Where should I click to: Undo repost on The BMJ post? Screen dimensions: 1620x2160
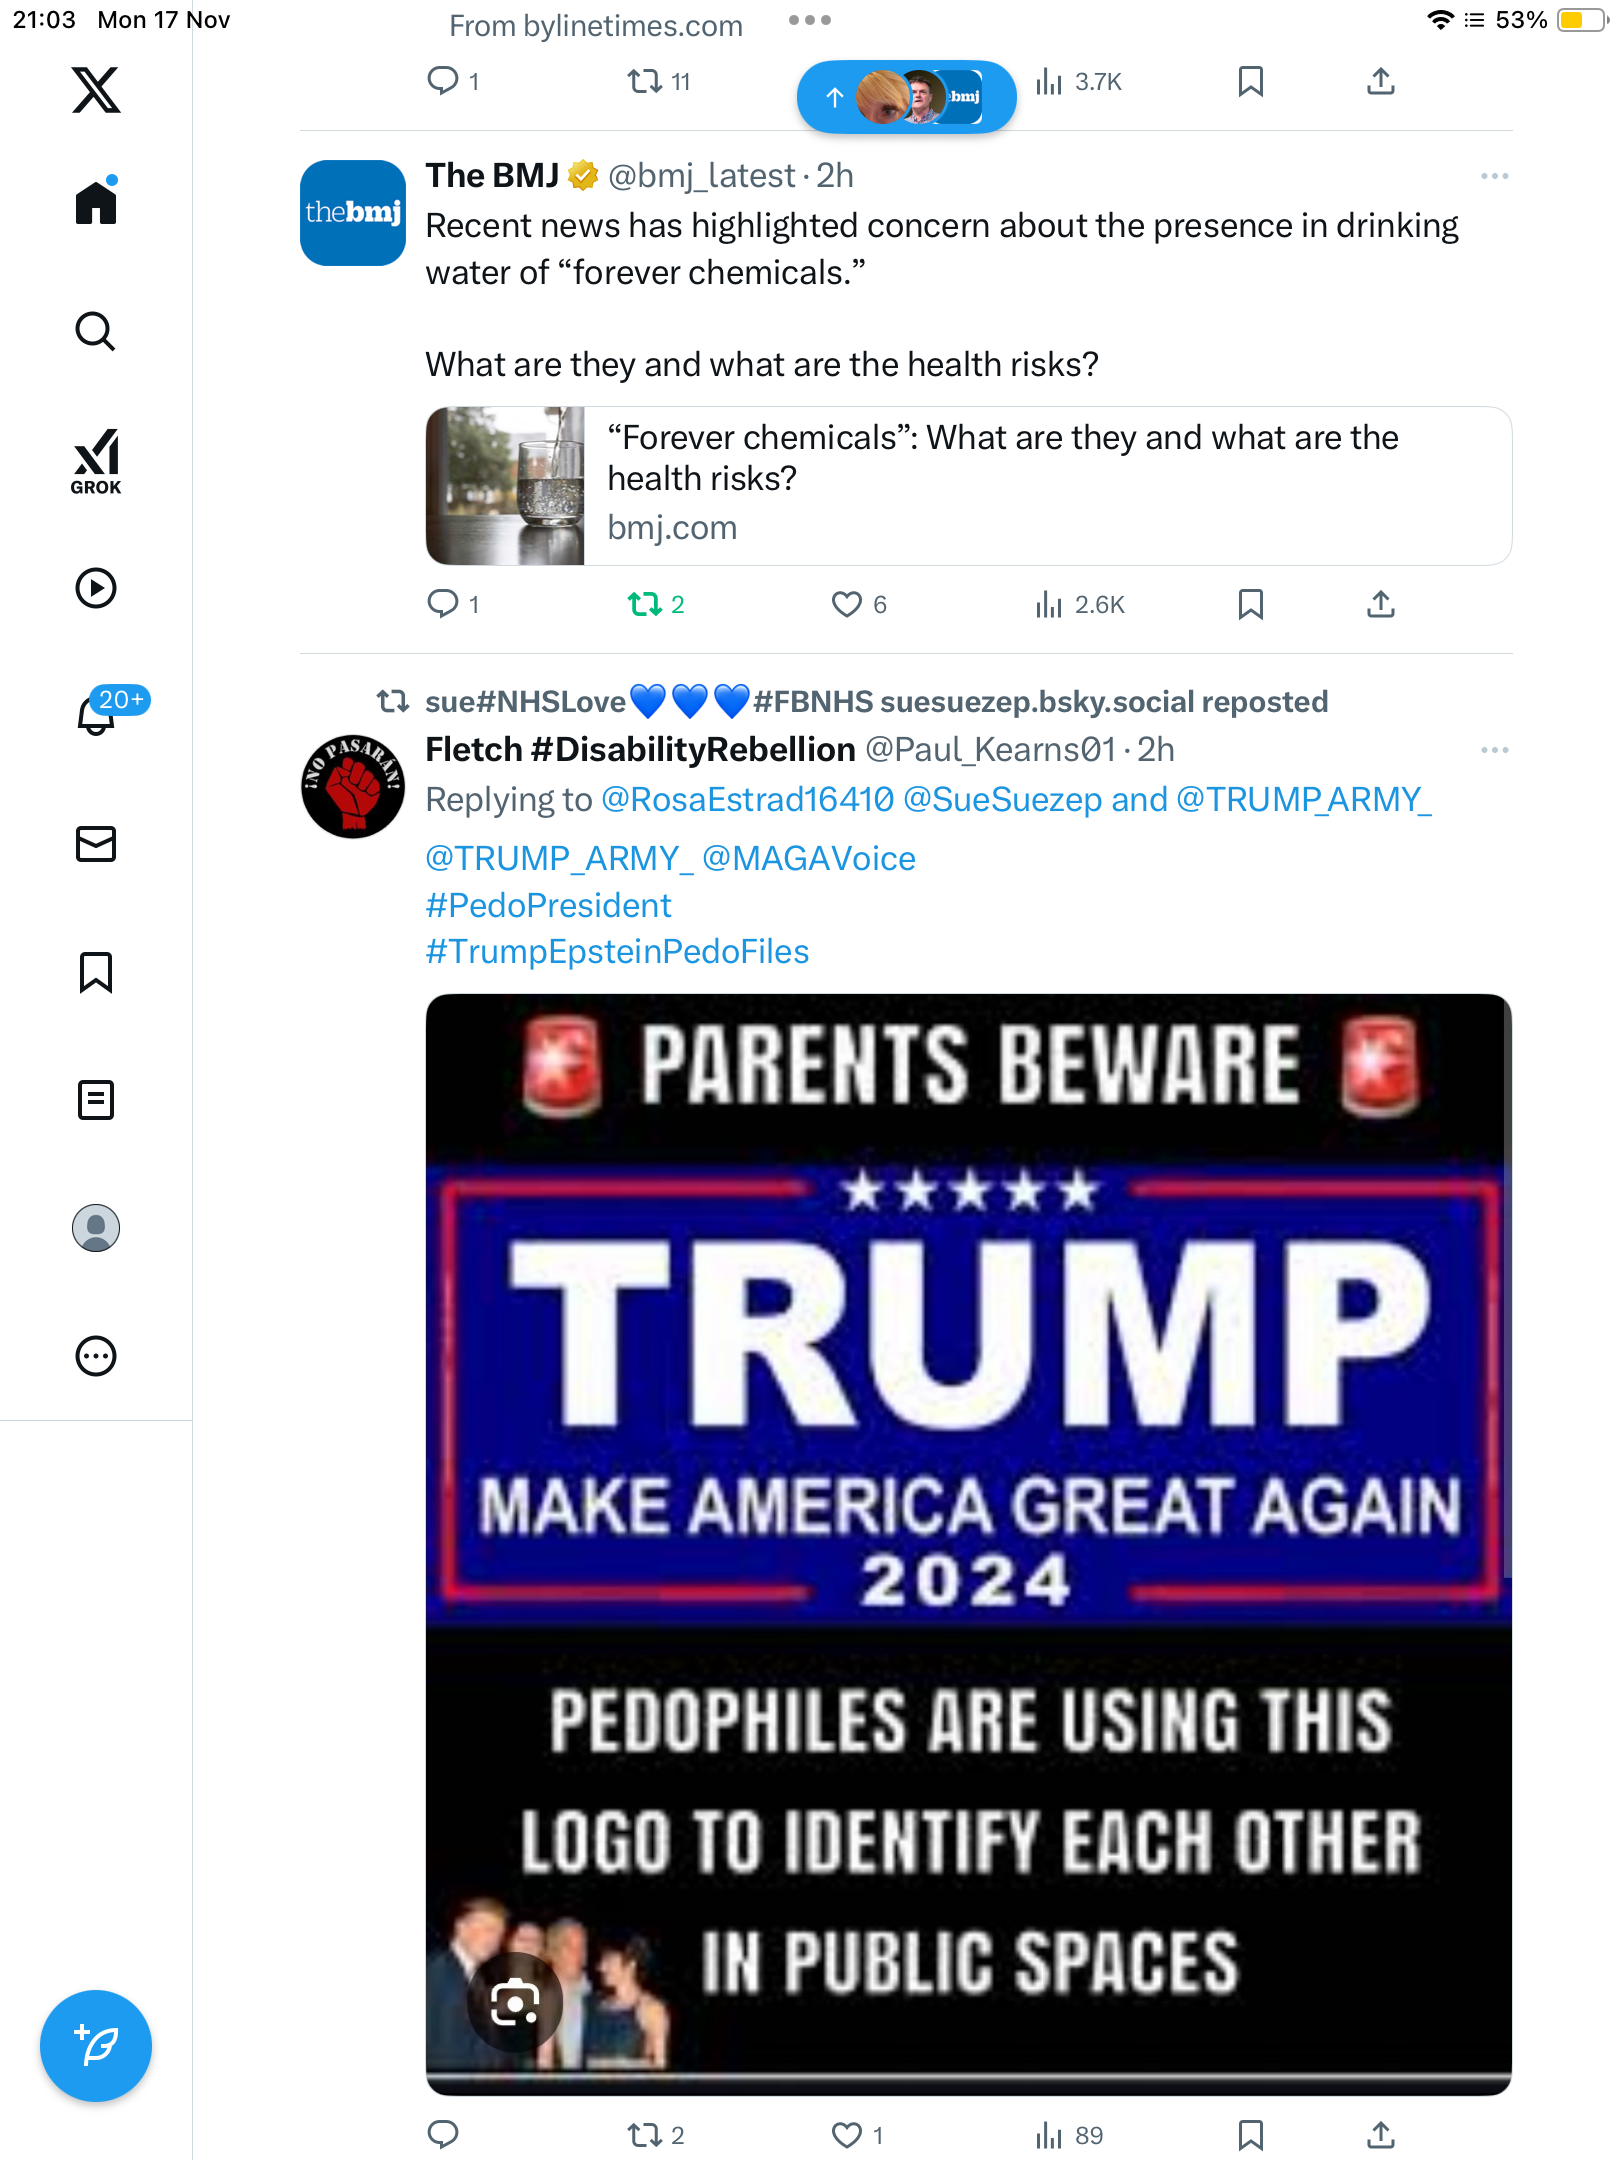coord(645,604)
